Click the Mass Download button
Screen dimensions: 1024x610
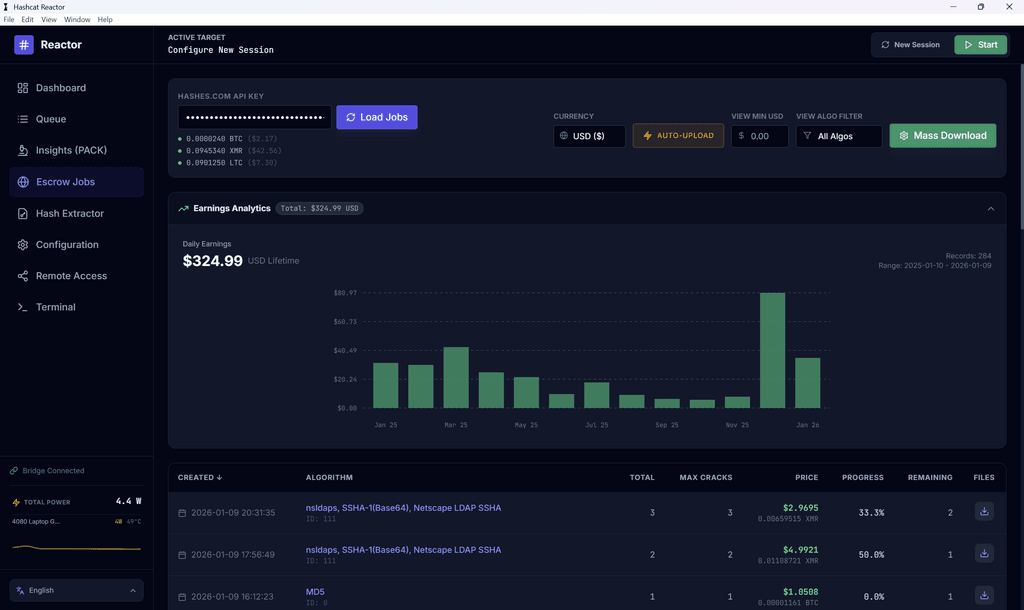click(x=942, y=136)
